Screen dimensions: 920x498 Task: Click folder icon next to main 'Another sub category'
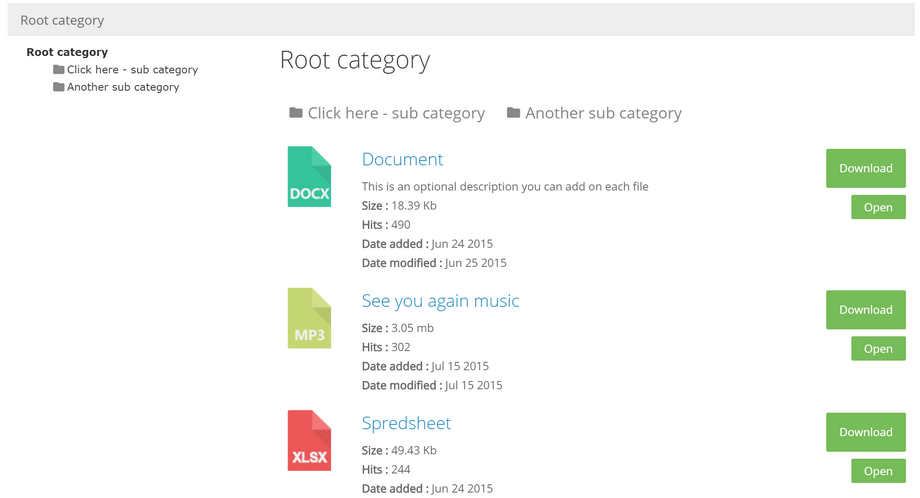[513, 112]
